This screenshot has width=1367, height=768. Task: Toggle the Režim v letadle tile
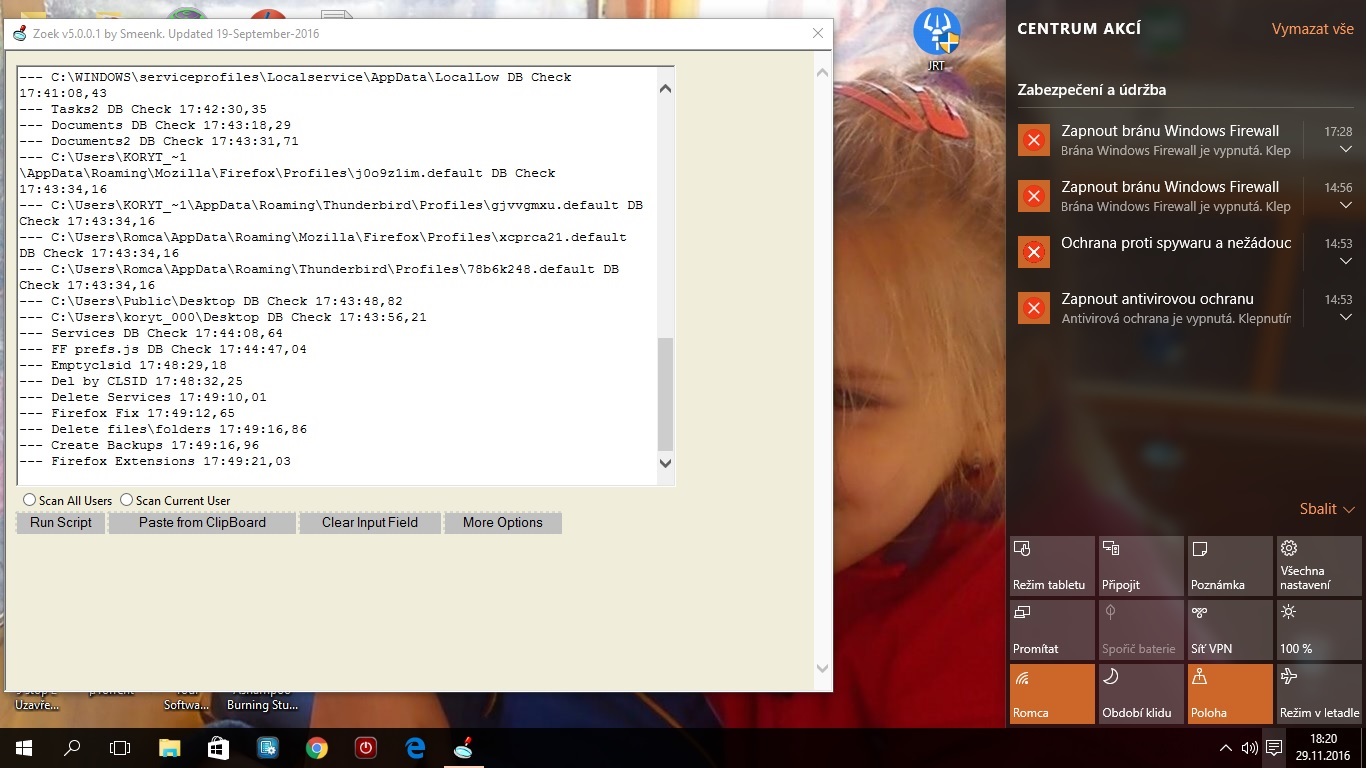tap(1319, 694)
